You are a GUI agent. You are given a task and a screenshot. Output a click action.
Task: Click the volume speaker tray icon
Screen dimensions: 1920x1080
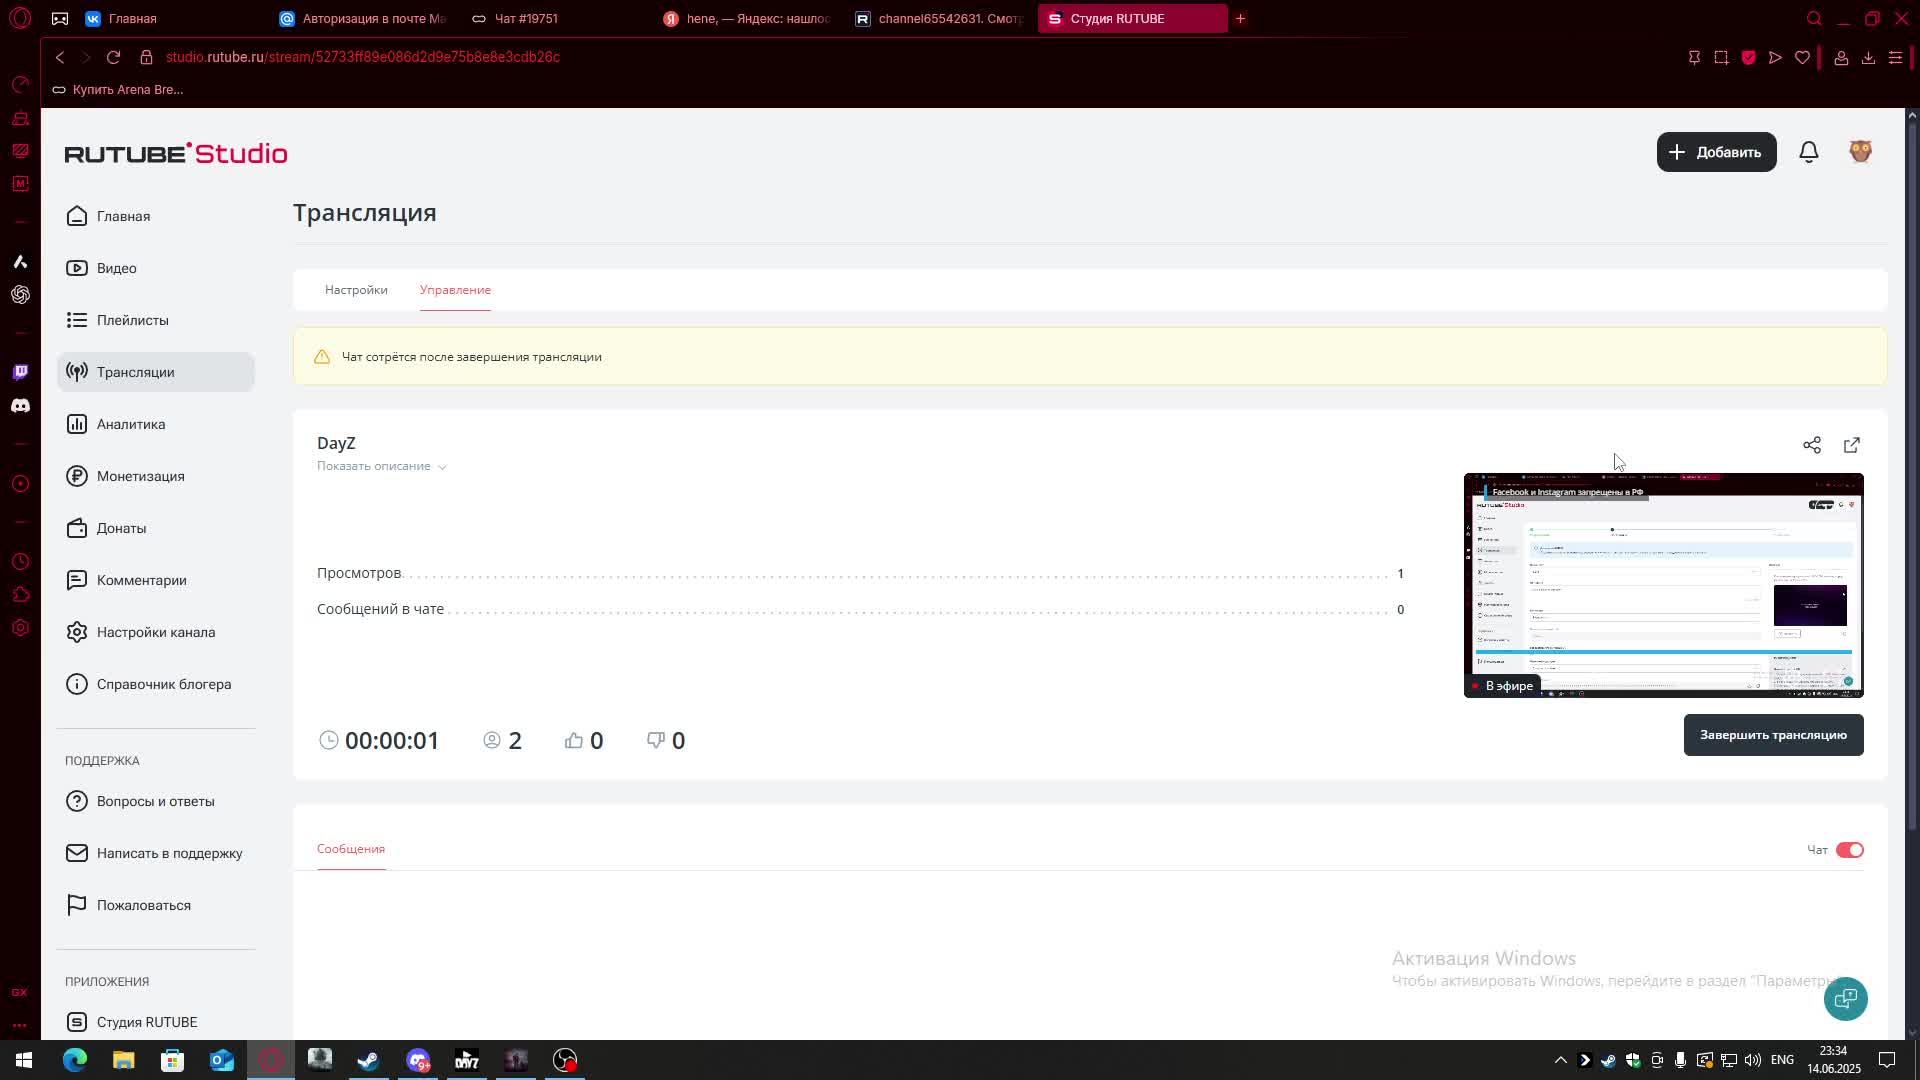(1752, 1060)
